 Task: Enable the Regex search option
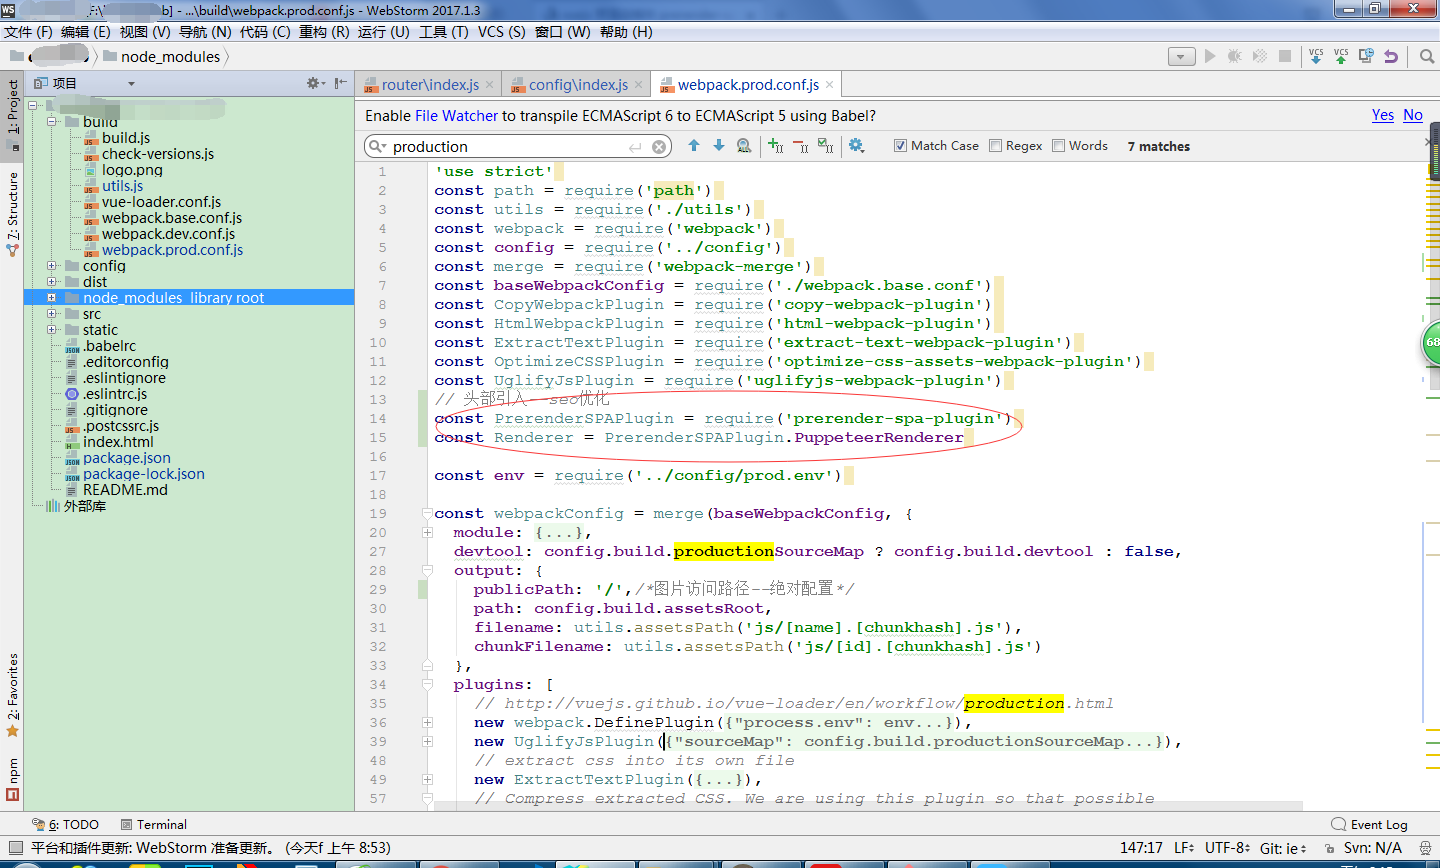point(995,145)
